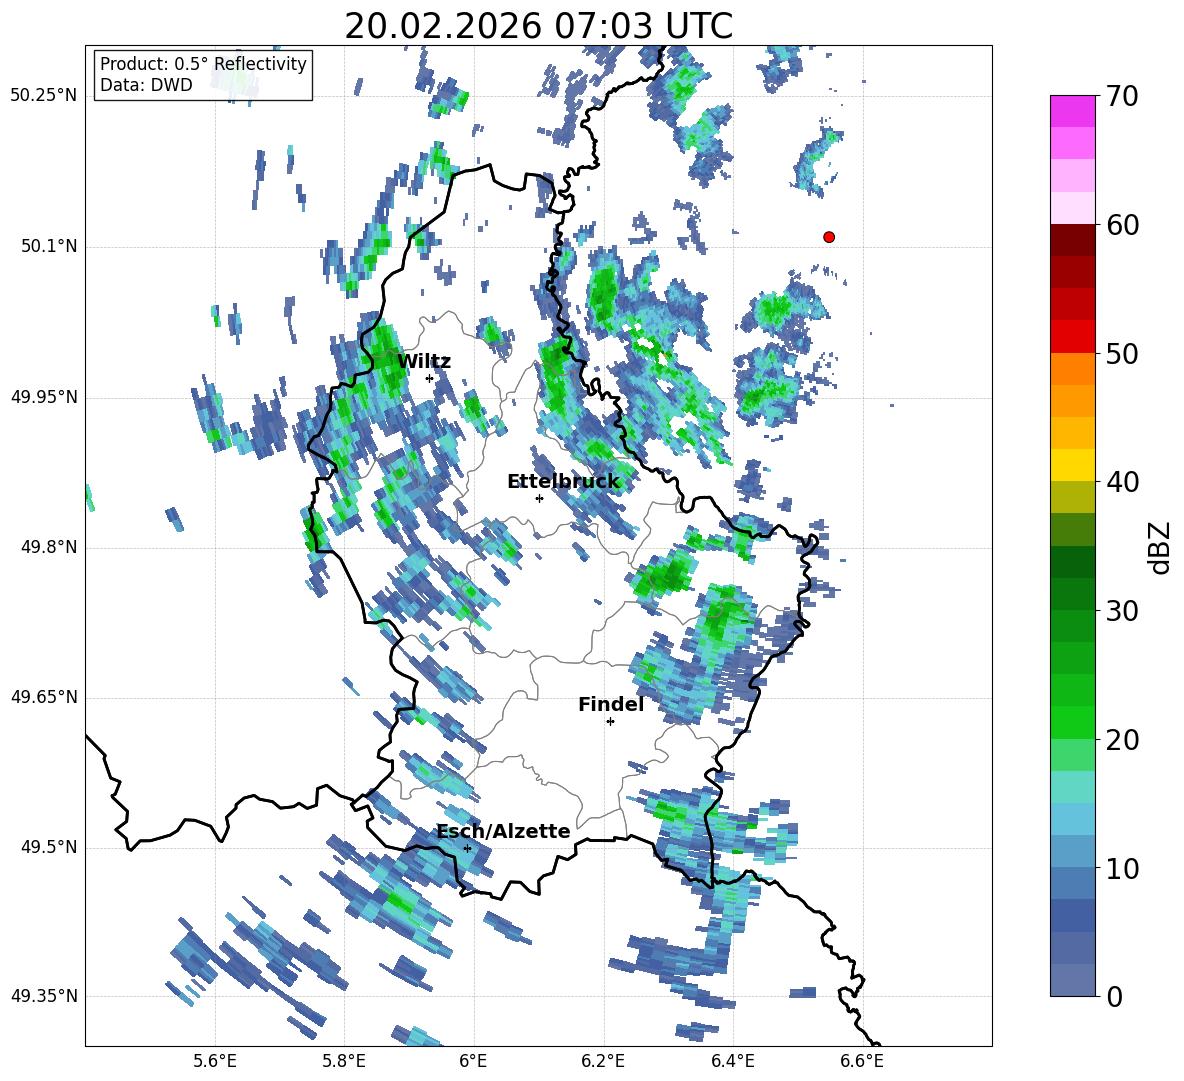
Task: Click the 60 colorbar tick label
Action: coord(1121,225)
